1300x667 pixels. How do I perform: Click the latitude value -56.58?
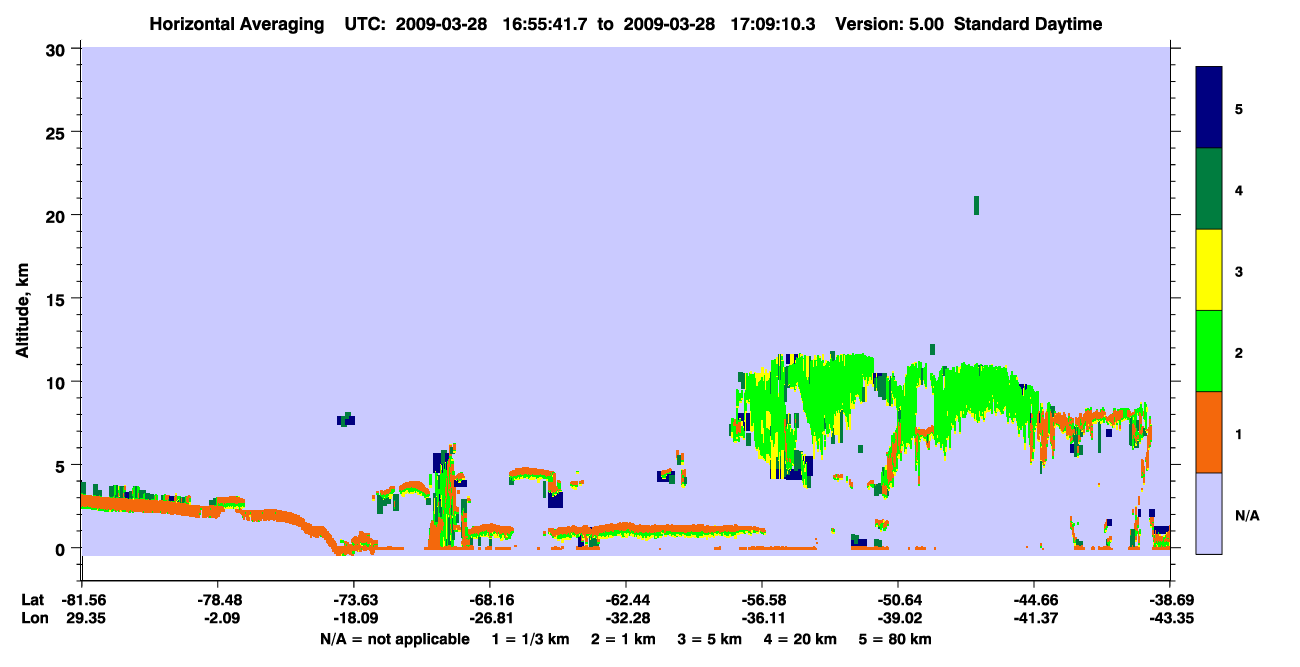pyautogui.click(x=762, y=600)
